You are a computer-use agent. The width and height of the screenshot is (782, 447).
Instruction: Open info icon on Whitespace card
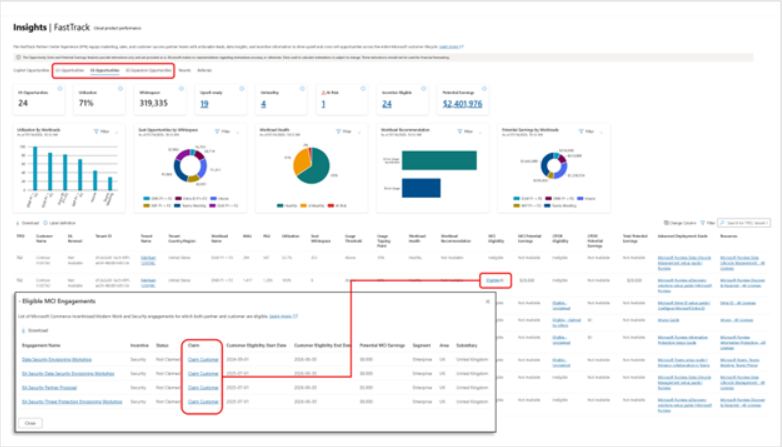pos(181,88)
